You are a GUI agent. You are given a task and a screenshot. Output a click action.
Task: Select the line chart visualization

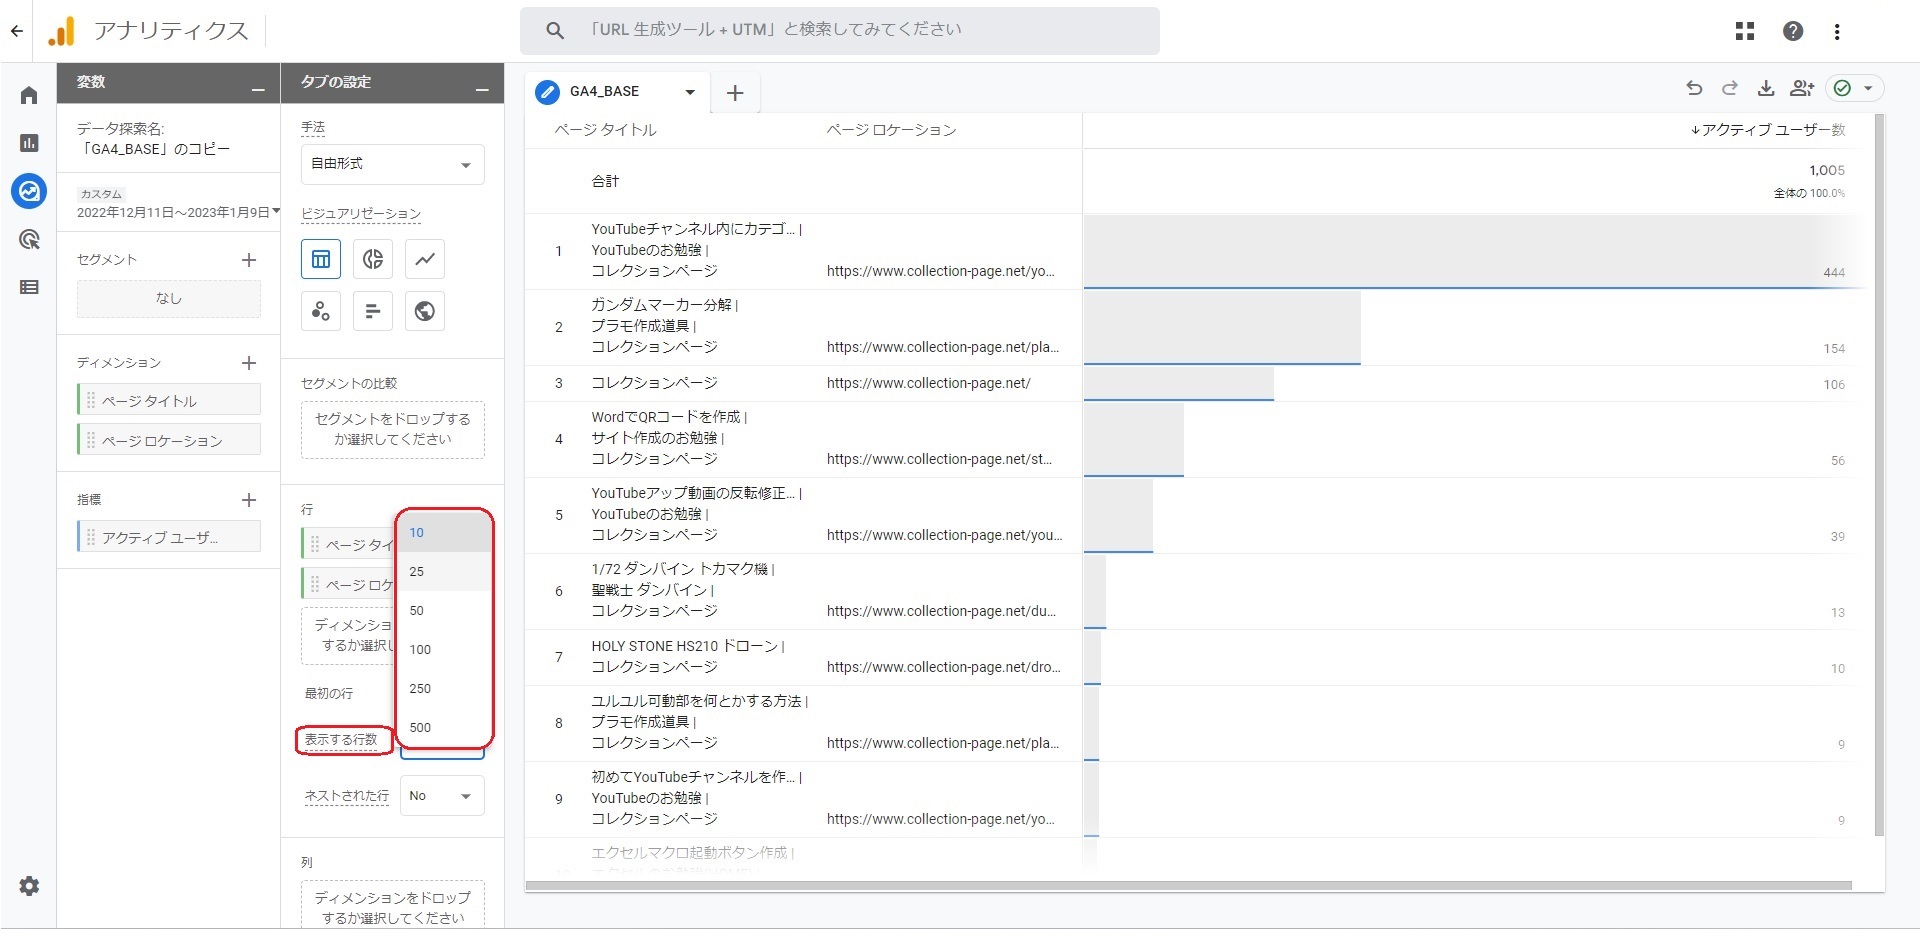pos(425,259)
